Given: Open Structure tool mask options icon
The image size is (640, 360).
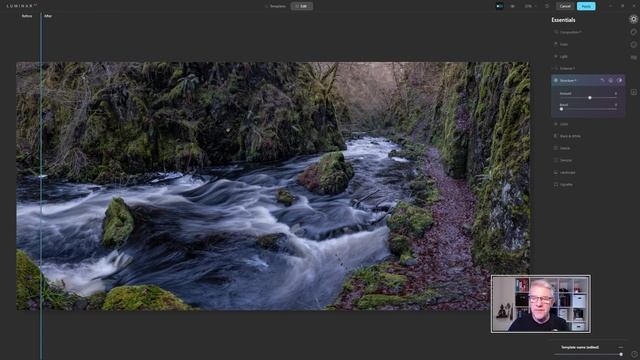Looking at the screenshot, I should [611, 80].
